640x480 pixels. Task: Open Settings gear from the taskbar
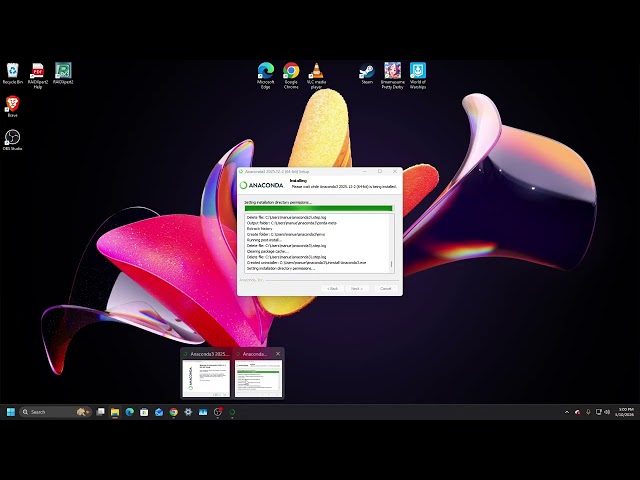[x=188, y=412]
